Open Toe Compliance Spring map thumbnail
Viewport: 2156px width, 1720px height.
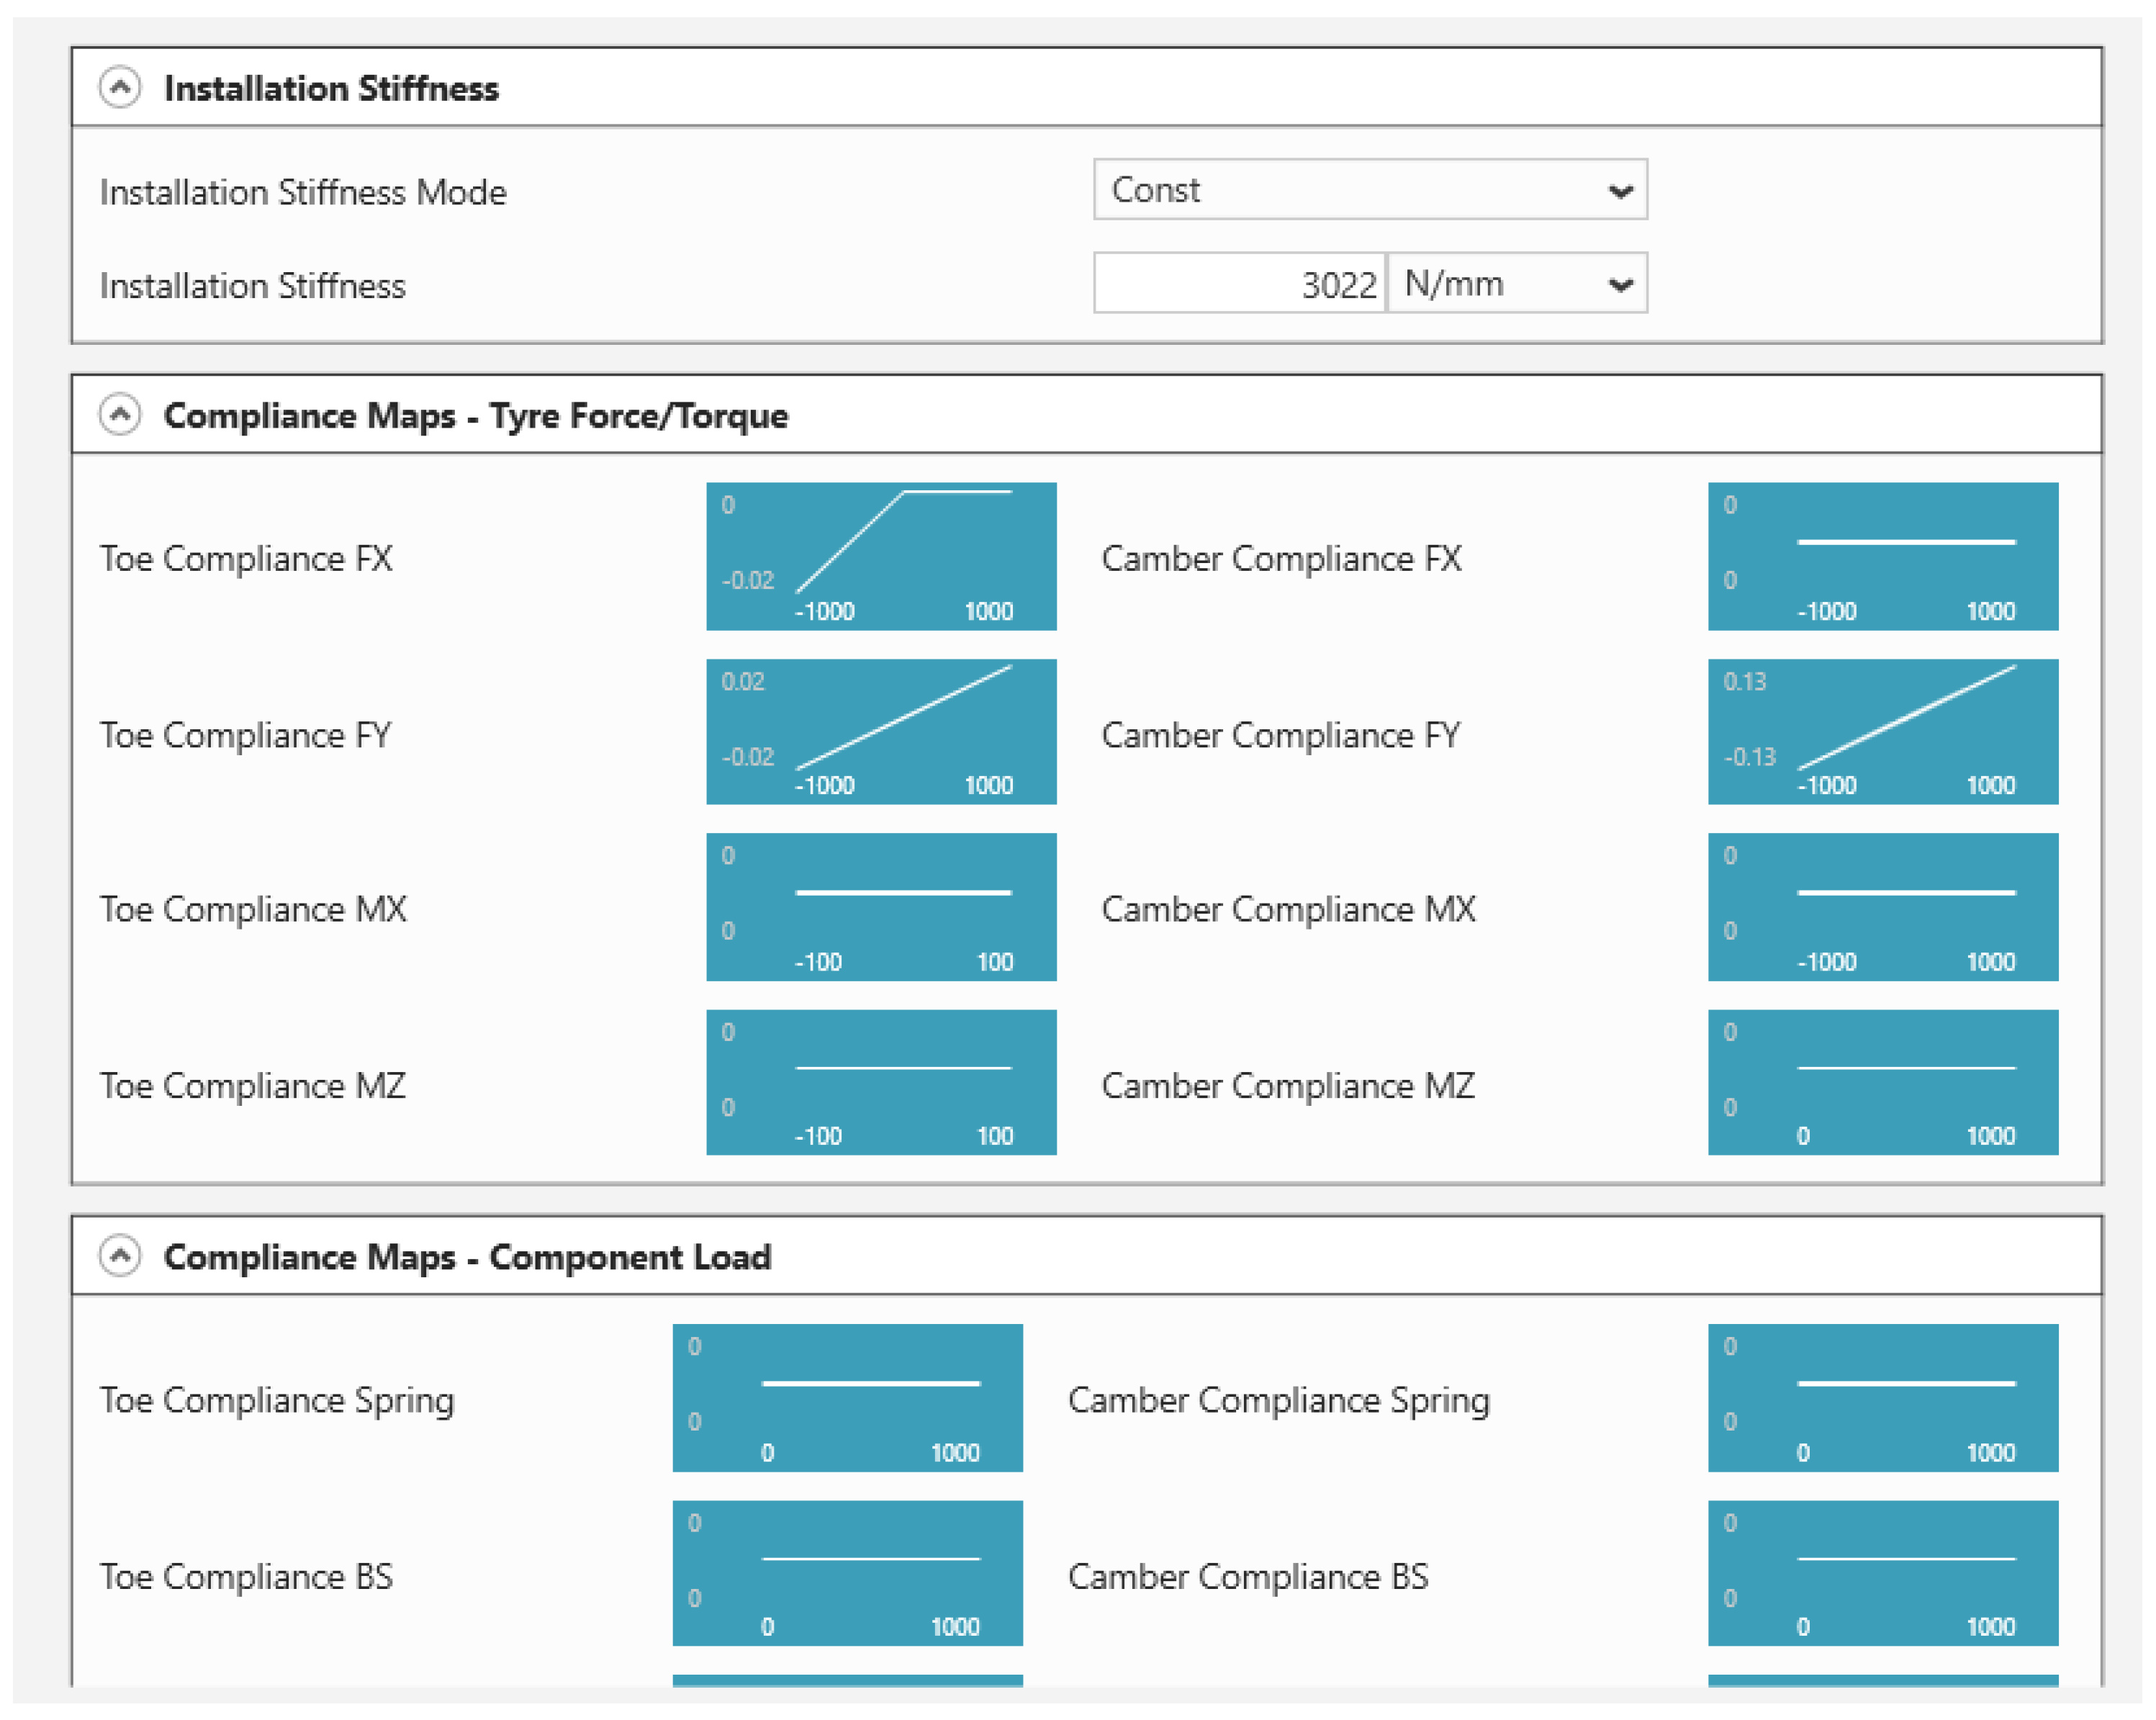click(847, 1398)
